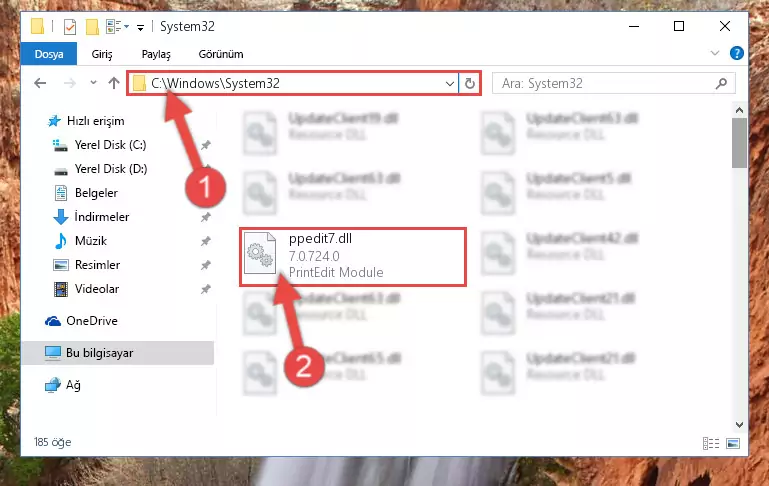Open recent locations dropdown arrow
The width and height of the screenshot is (769, 486).
93,83
